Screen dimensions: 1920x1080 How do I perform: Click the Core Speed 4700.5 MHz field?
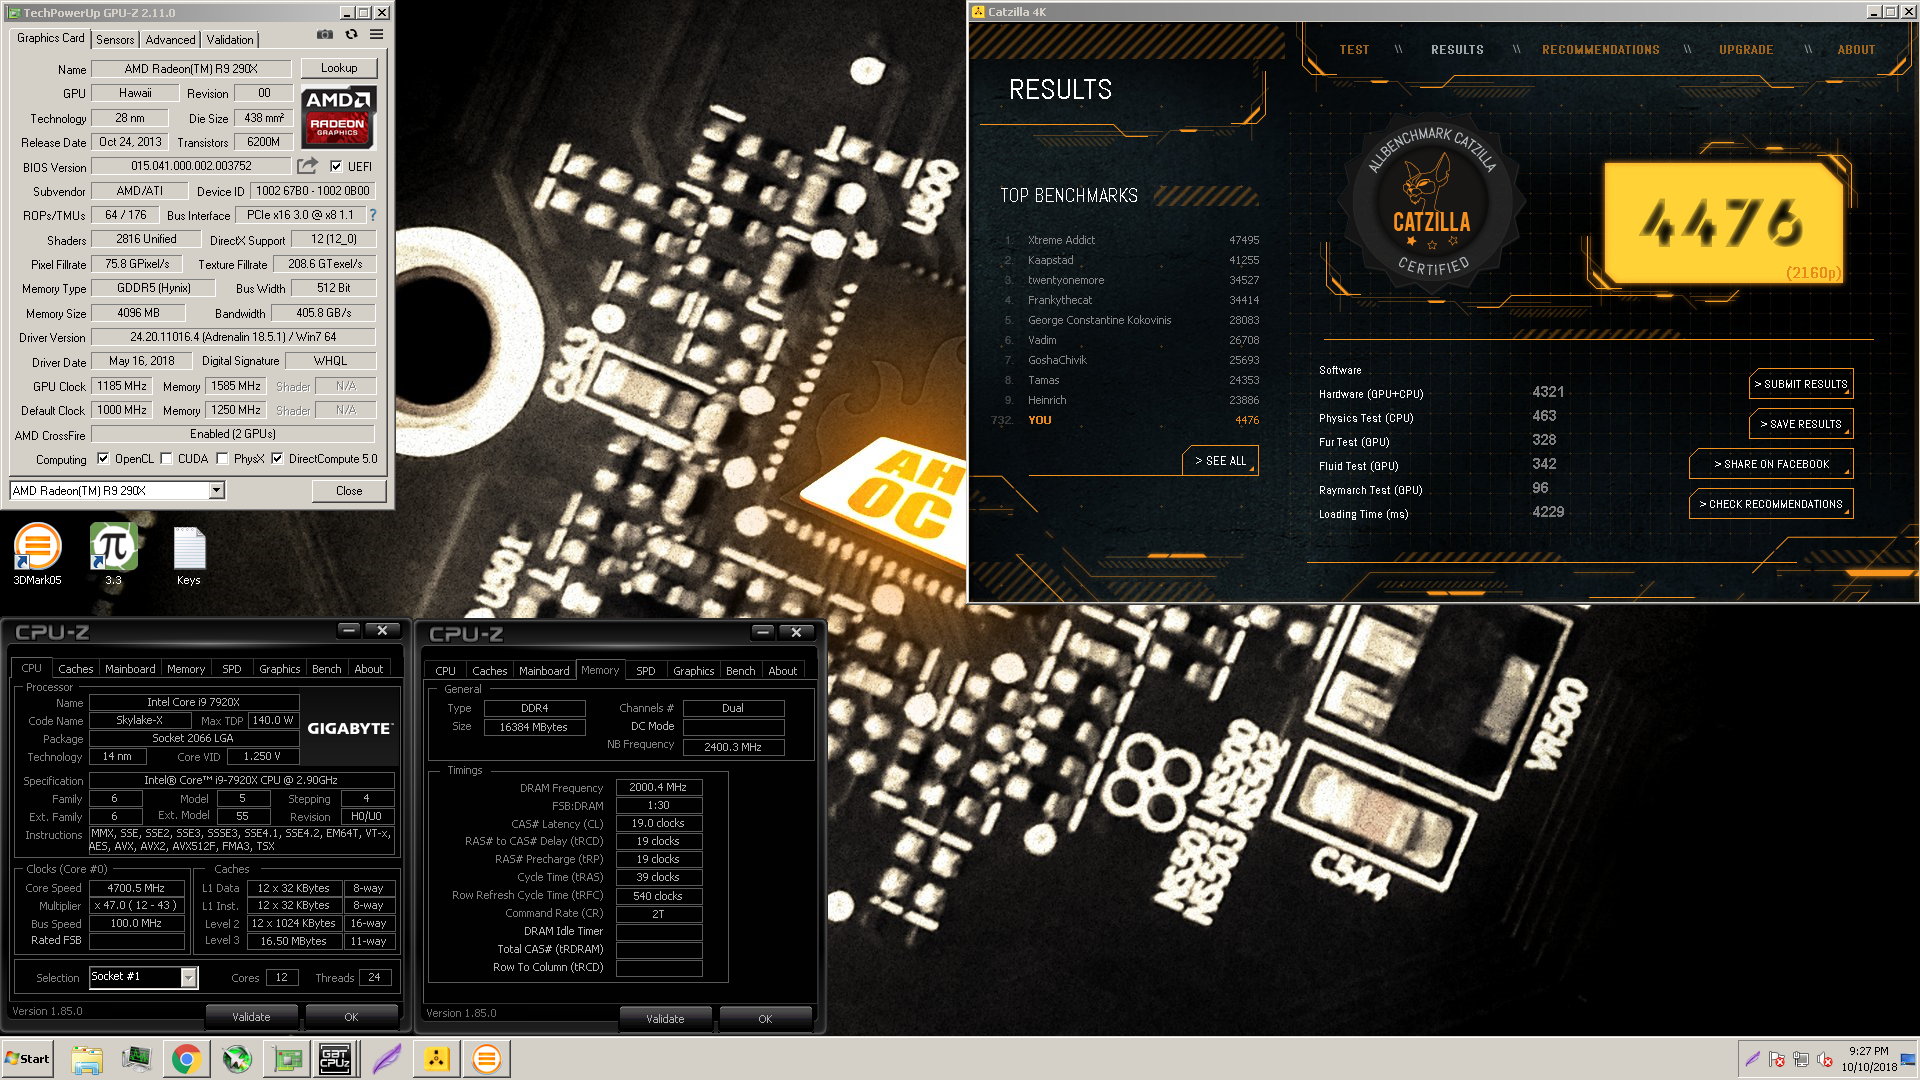click(x=137, y=888)
